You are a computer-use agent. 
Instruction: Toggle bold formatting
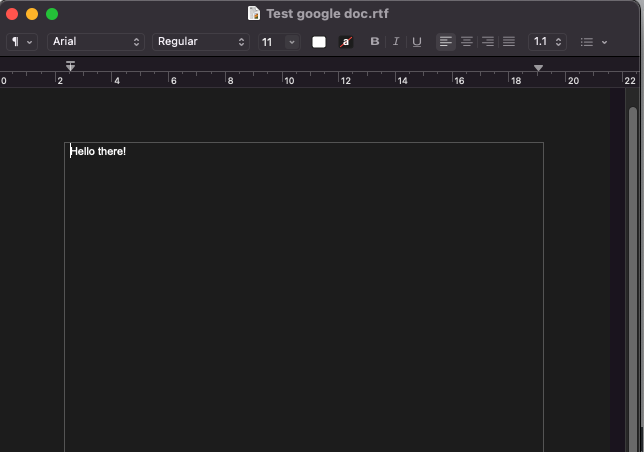click(x=375, y=41)
